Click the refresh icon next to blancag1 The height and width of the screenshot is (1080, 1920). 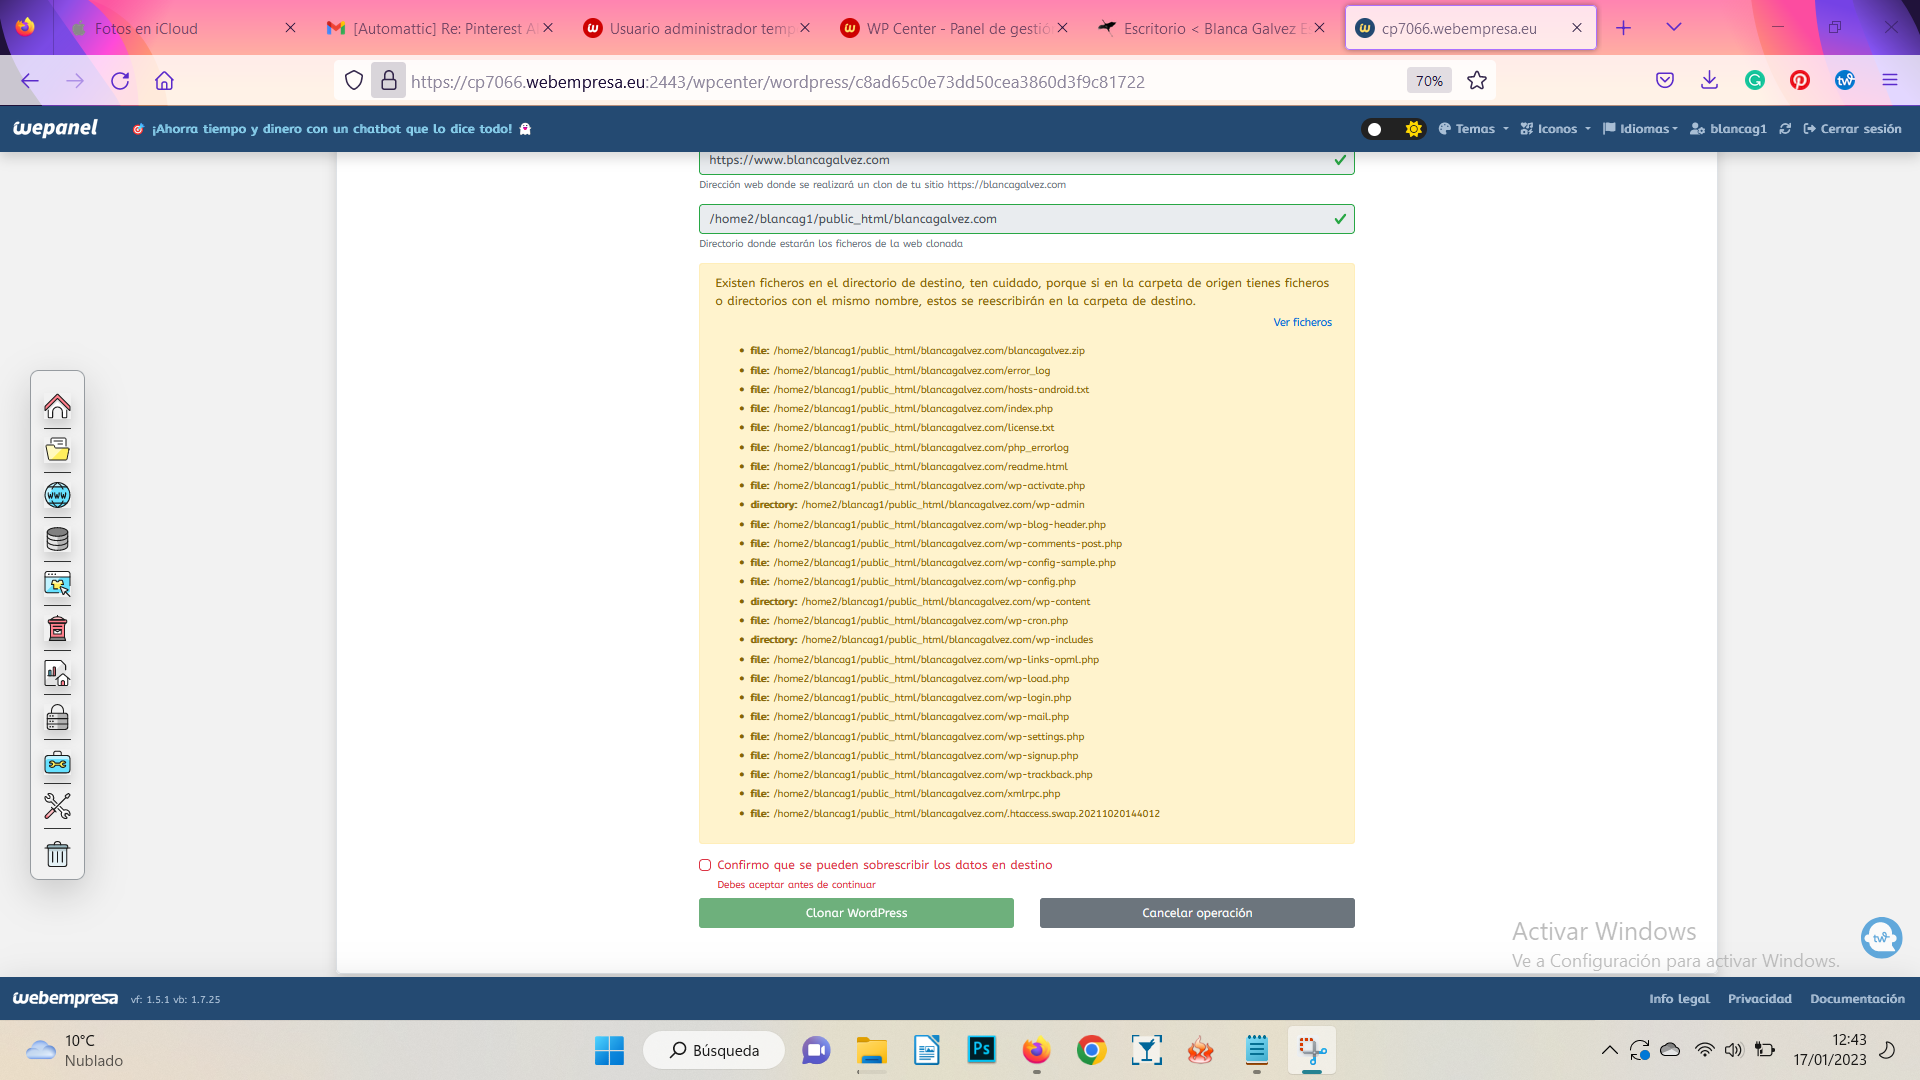click(1785, 129)
